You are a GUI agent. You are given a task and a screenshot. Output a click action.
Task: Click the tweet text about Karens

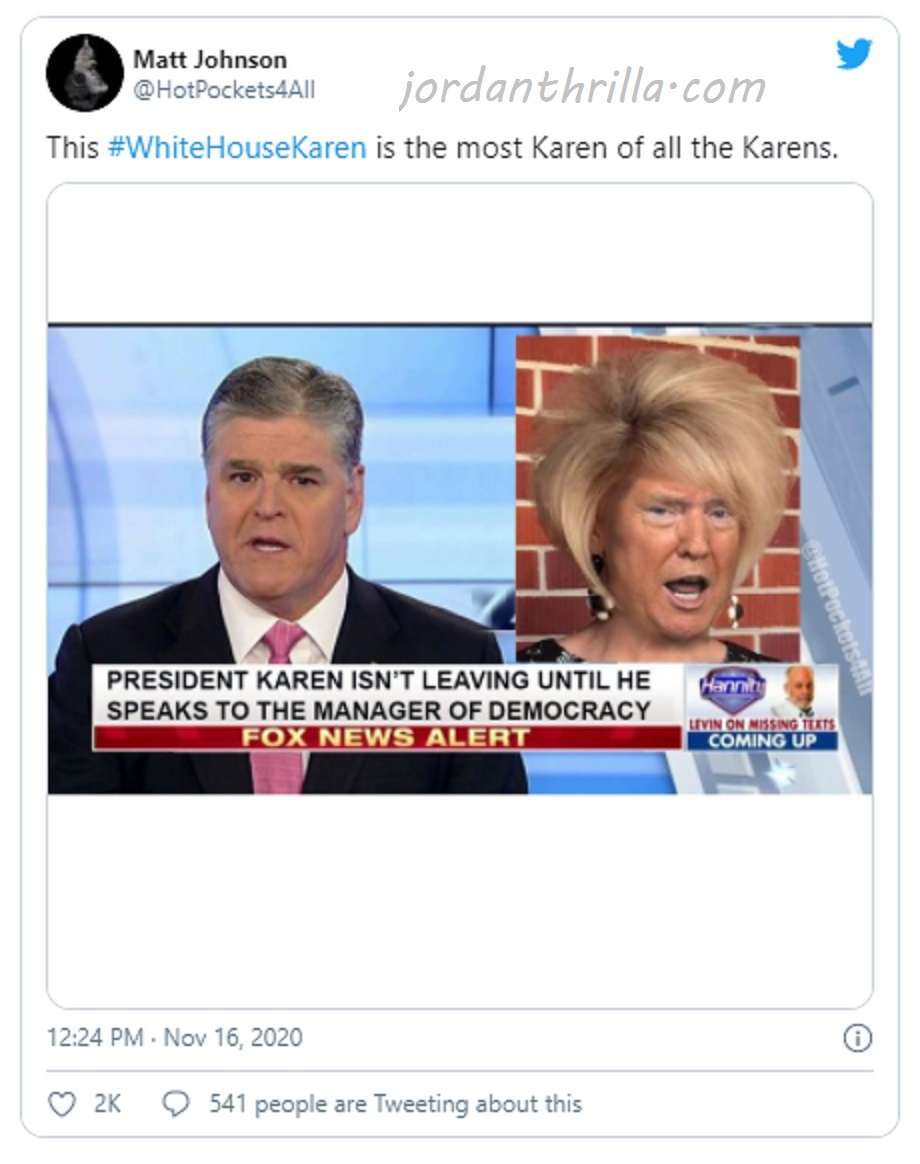443,148
